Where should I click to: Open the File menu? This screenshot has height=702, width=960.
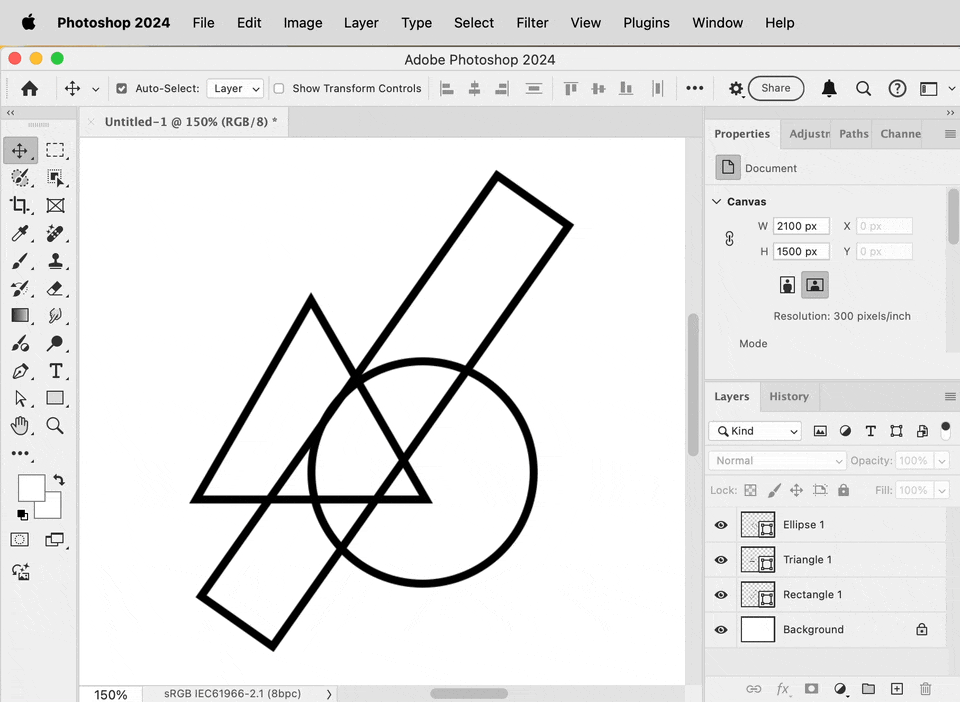point(203,23)
